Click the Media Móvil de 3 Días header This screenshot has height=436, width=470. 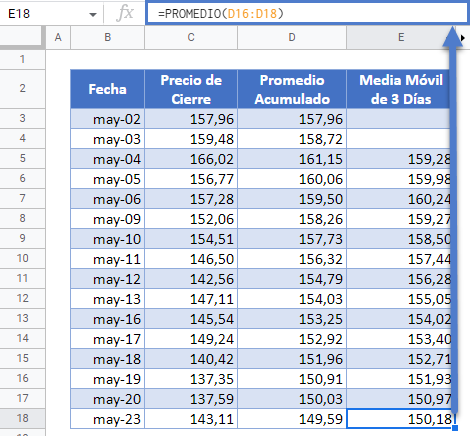tap(400, 89)
